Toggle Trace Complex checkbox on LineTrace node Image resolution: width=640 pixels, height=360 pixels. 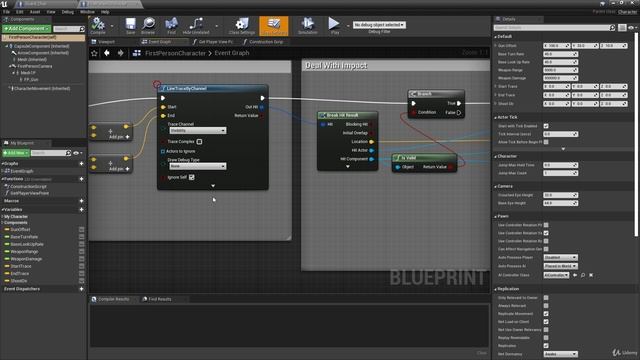point(199,142)
